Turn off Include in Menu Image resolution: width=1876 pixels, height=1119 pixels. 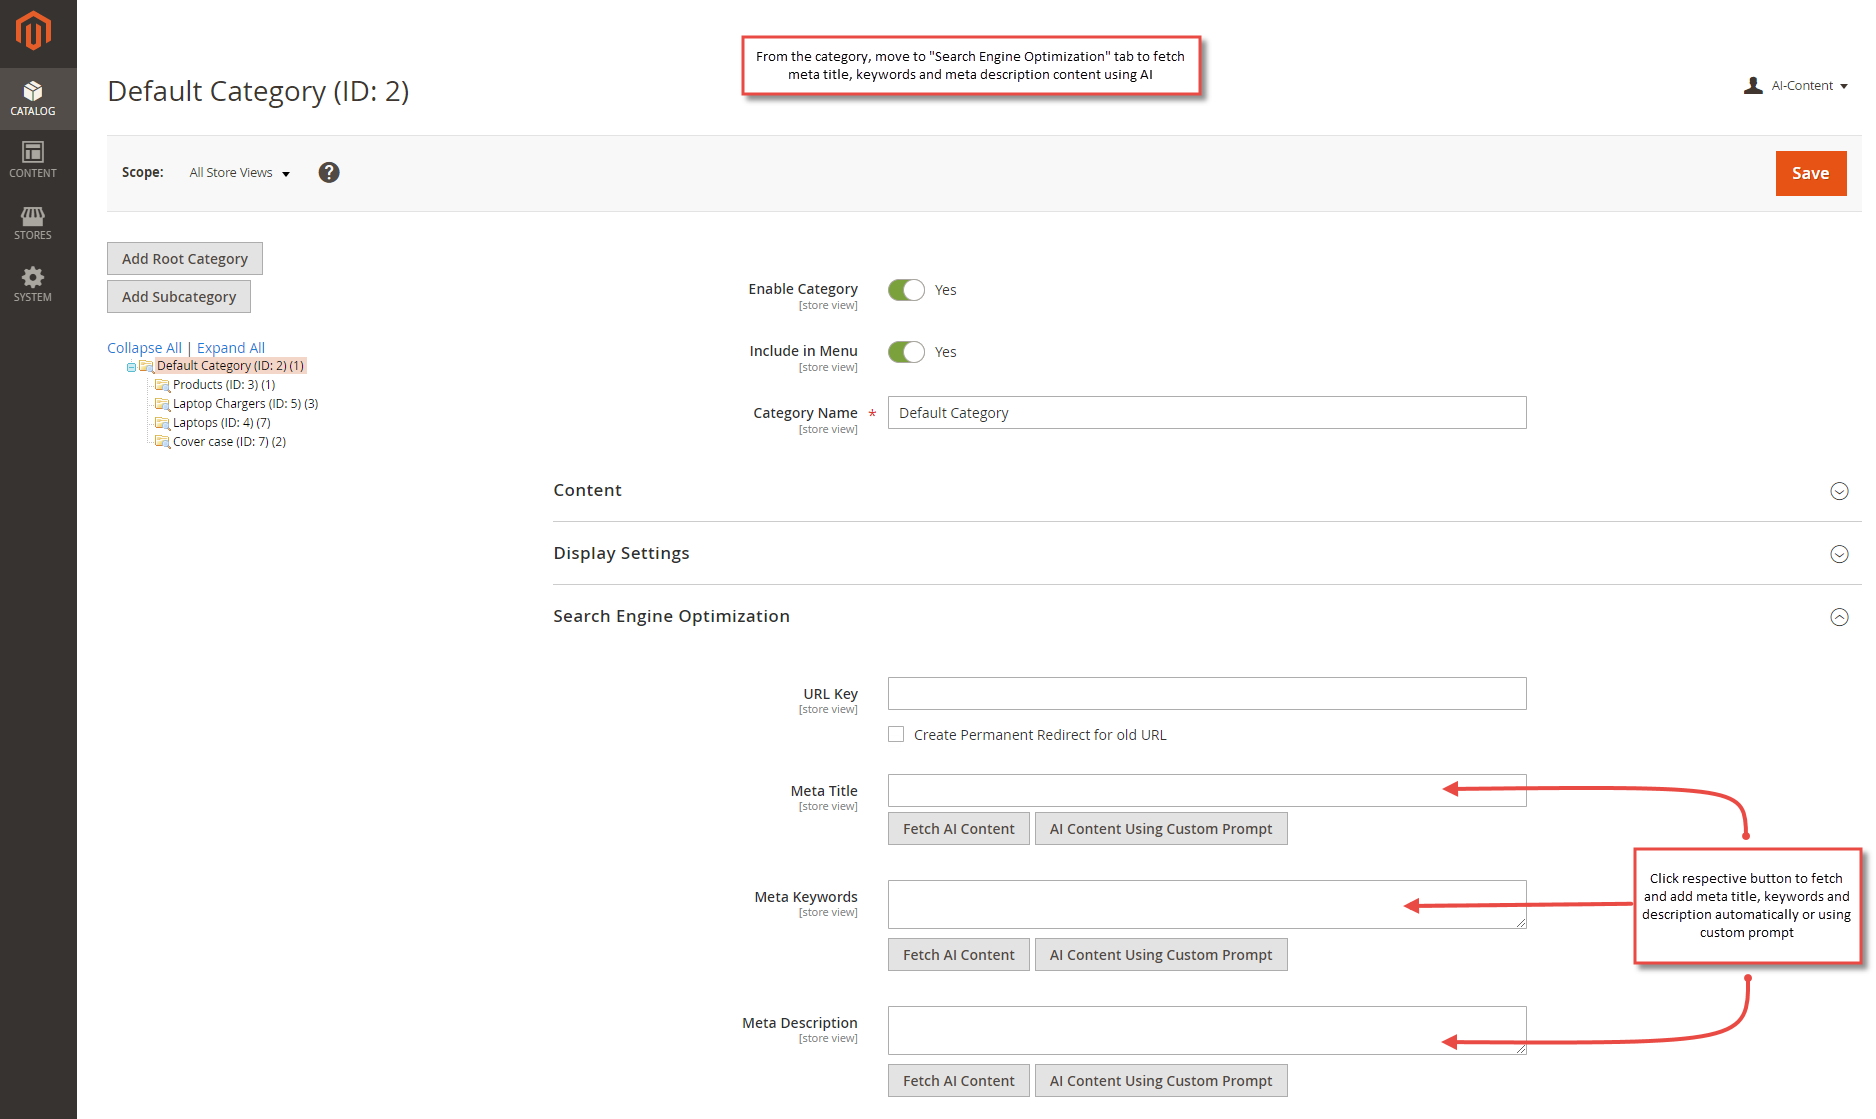tap(905, 351)
